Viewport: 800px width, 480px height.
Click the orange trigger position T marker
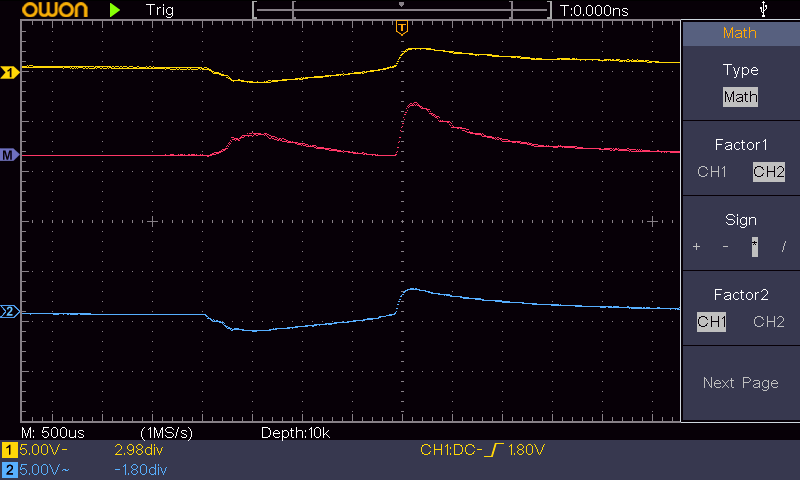click(x=402, y=27)
